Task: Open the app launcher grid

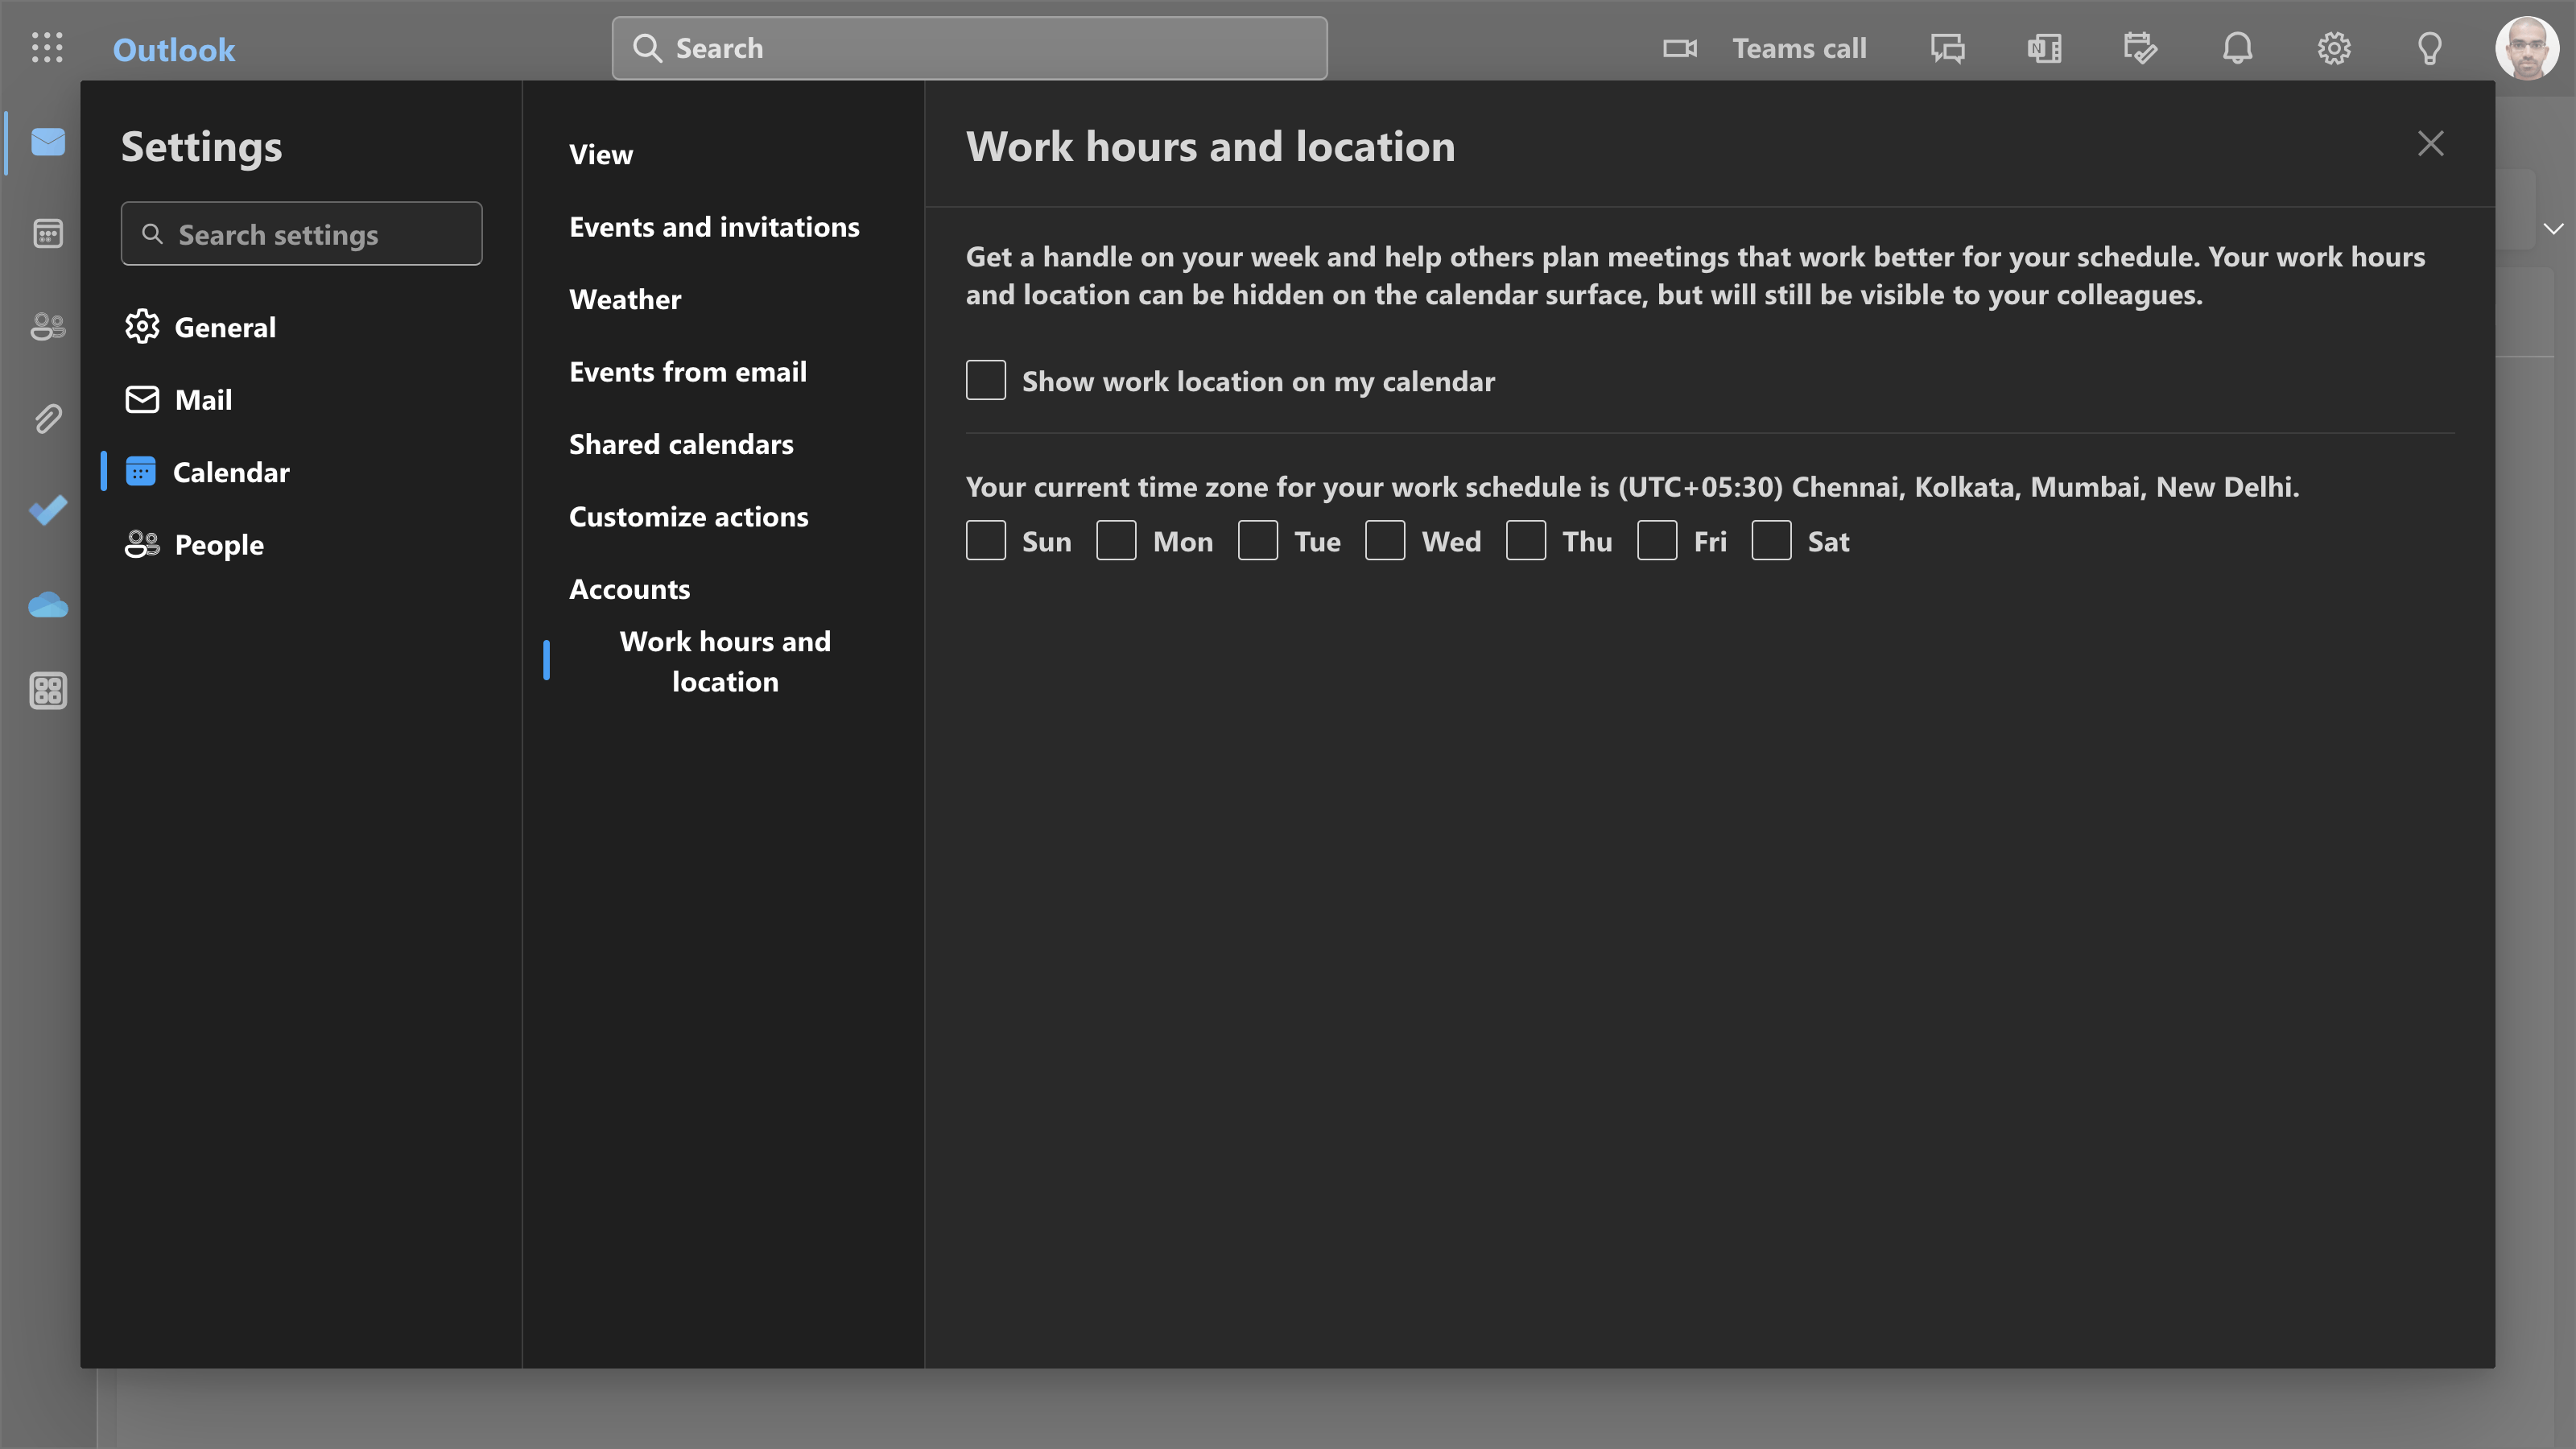Action: pyautogui.click(x=47, y=48)
